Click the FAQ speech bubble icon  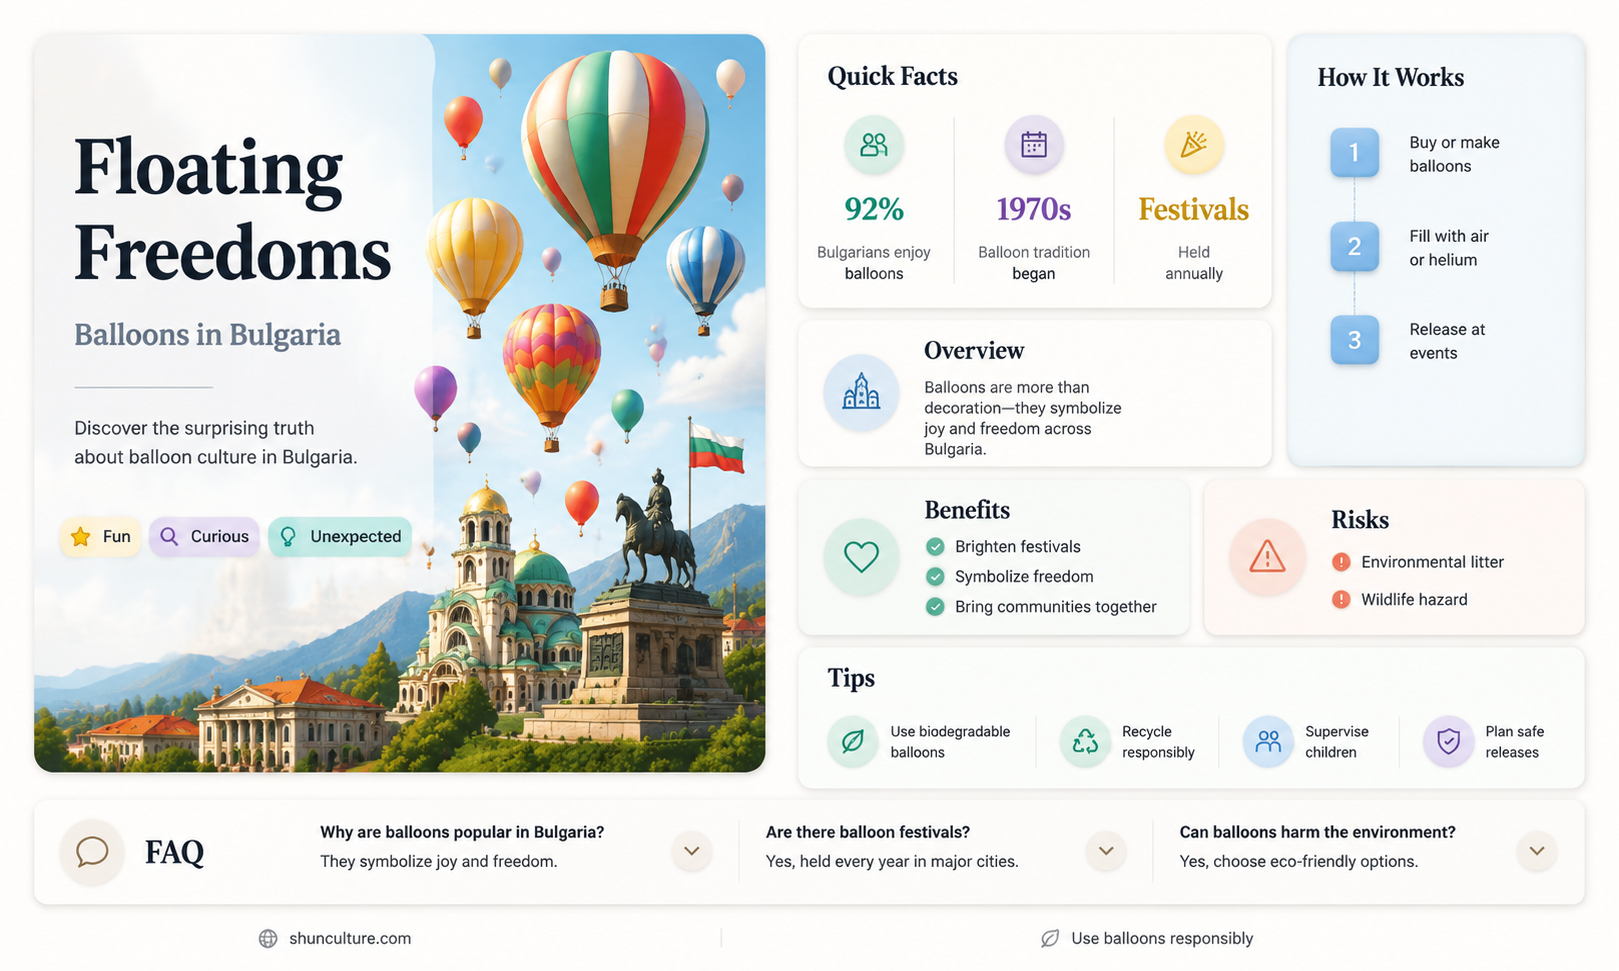point(92,852)
